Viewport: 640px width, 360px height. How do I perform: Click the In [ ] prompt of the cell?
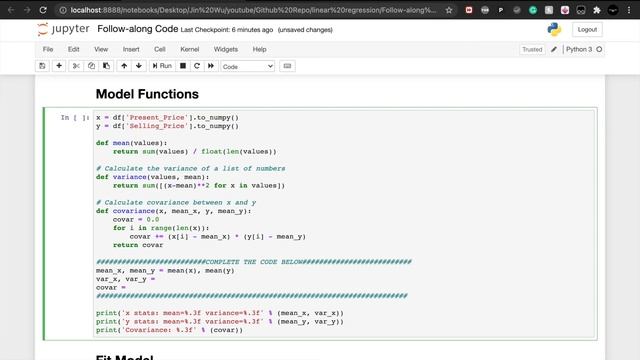(x=75, y=118)
